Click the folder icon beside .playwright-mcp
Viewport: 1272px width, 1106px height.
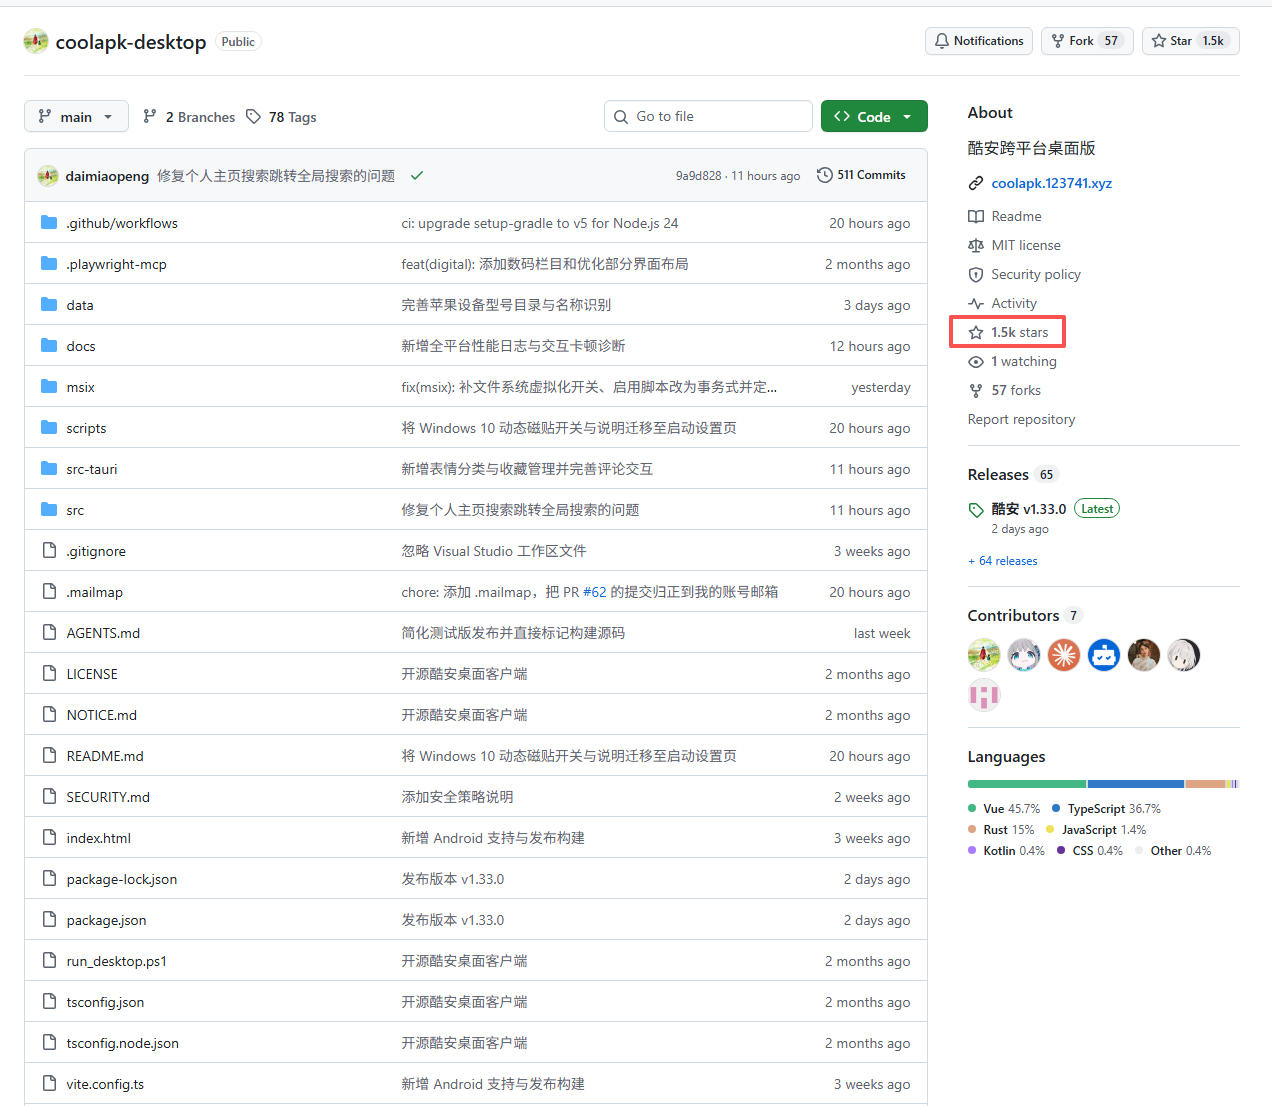click(x=49, y=263)
